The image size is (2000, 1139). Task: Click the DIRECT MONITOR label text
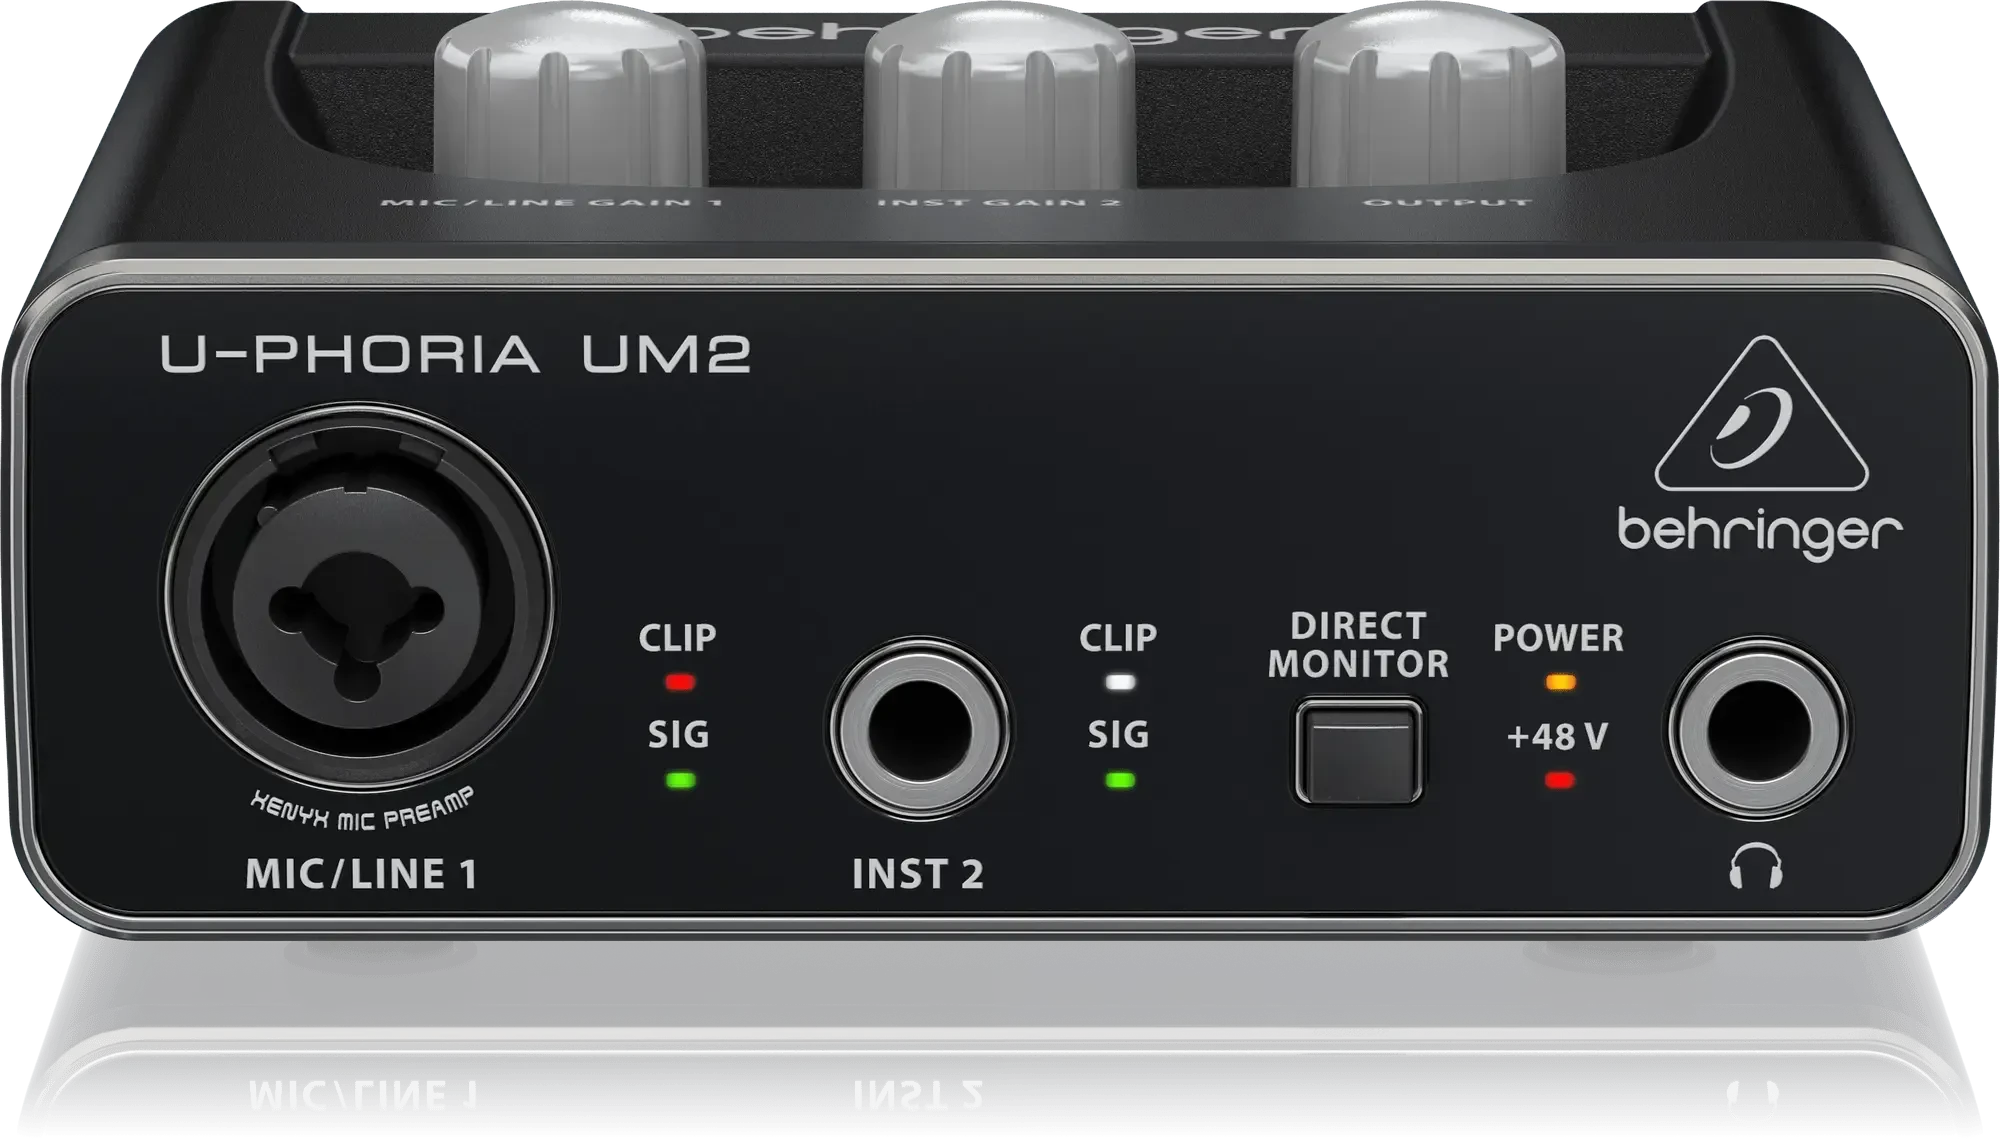1358,645
